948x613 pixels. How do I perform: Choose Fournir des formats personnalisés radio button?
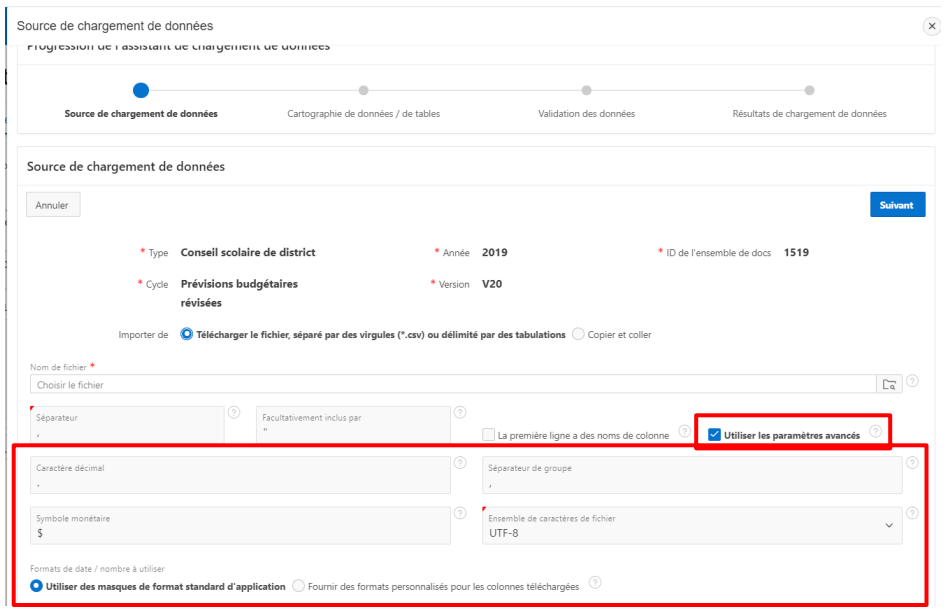pyautogui.click(x=298, y=585)
